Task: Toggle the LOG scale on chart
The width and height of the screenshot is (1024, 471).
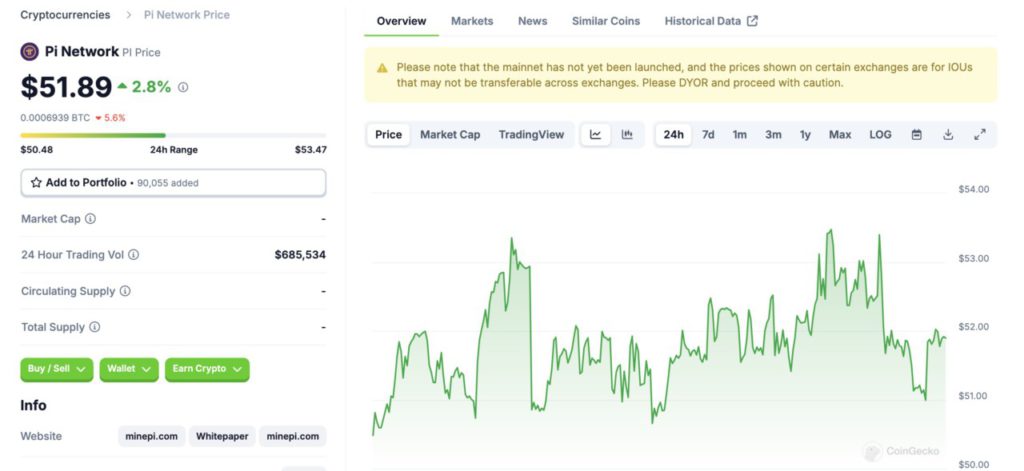Action: point(880,135)
